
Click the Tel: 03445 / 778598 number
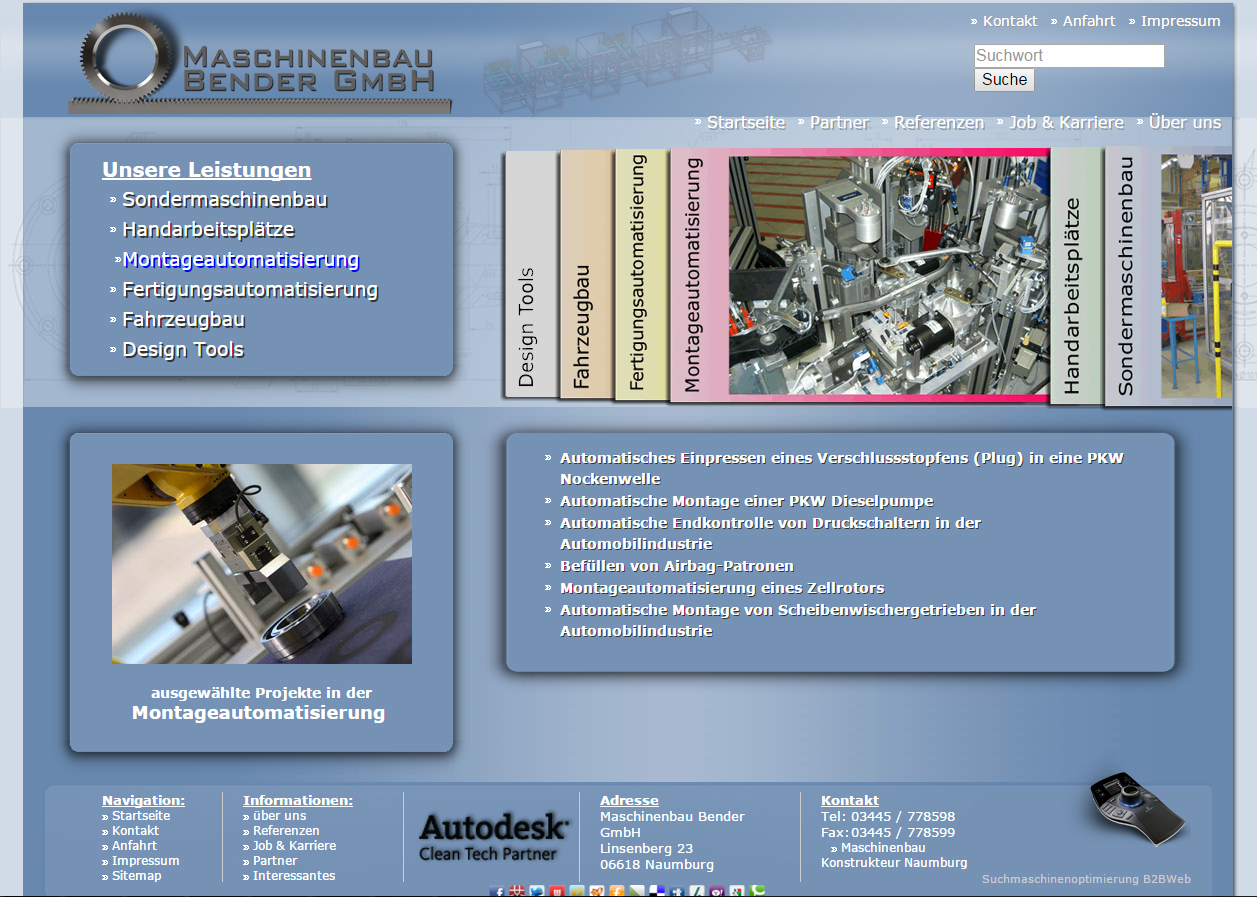pos(888,816)
